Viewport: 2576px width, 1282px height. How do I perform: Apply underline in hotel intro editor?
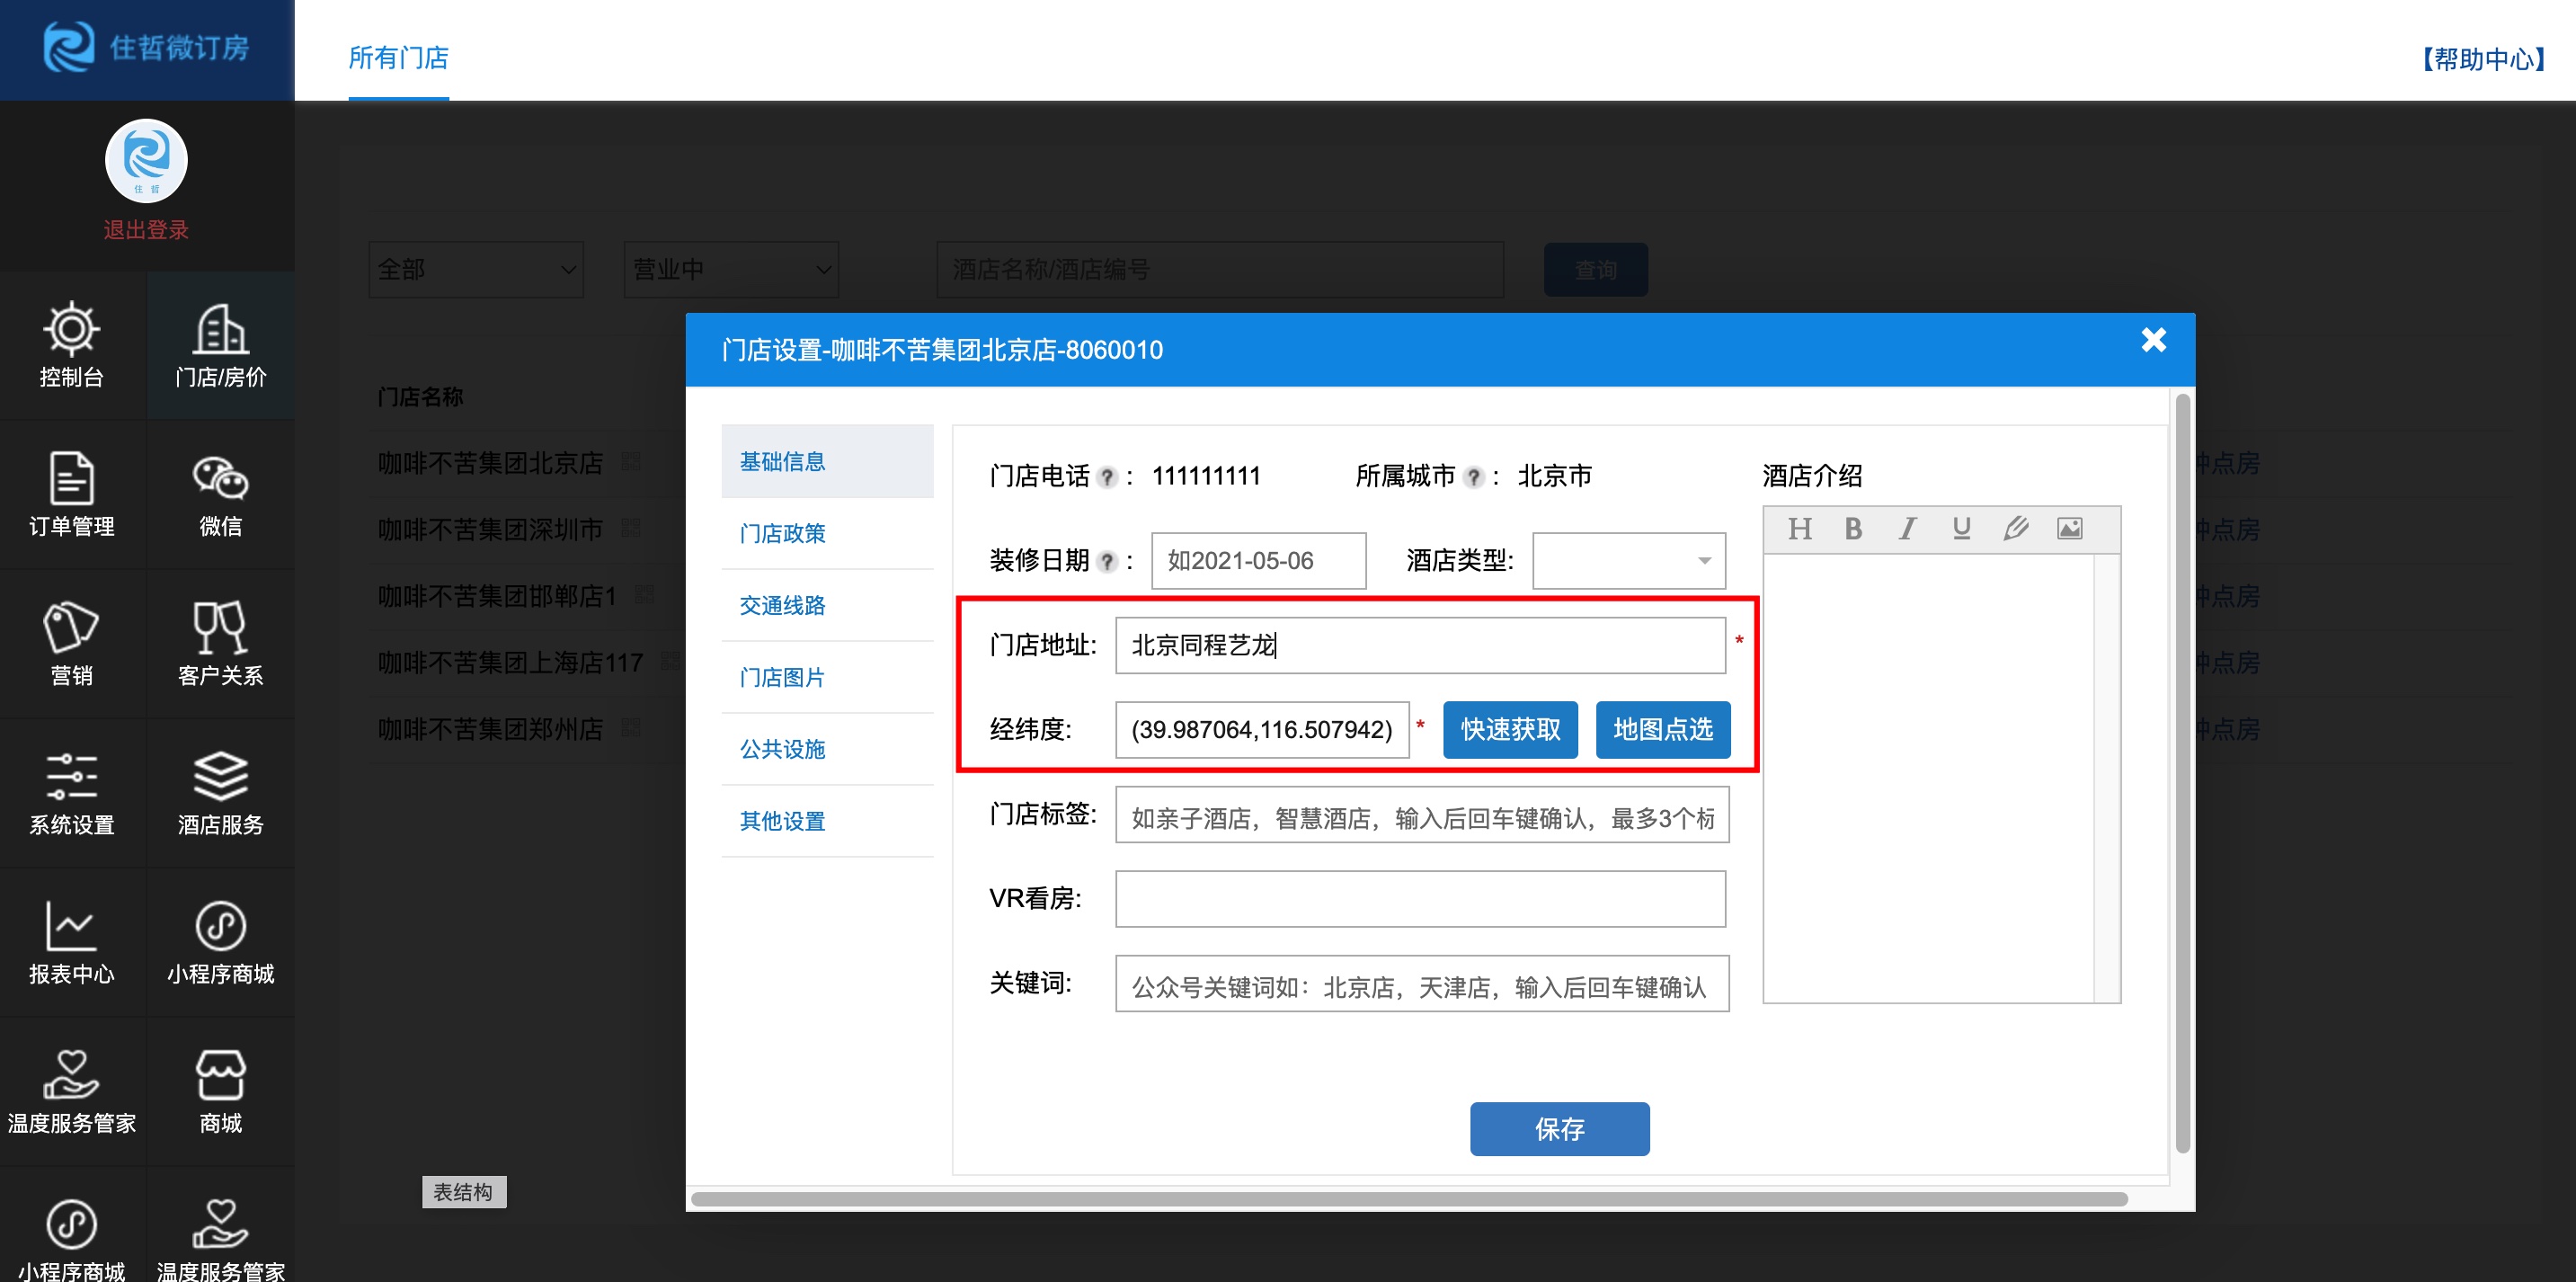[1961, 528]
